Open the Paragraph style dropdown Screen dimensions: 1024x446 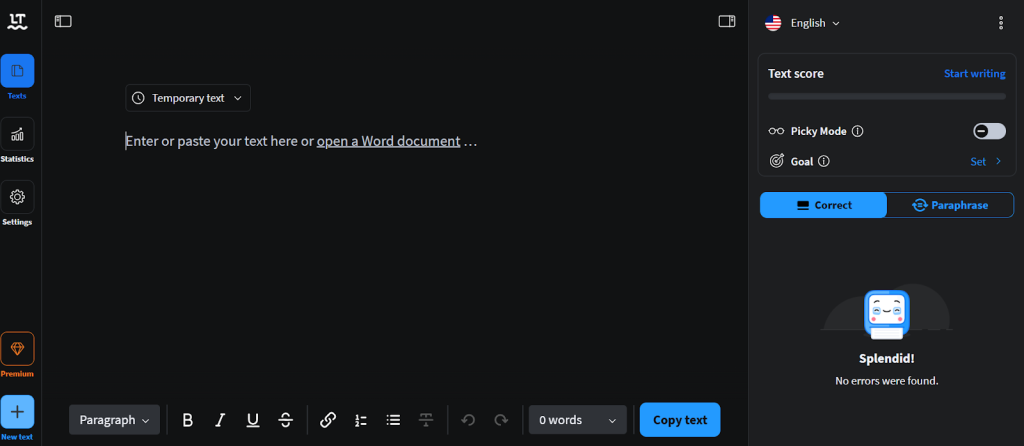click(x=114, y=420)
